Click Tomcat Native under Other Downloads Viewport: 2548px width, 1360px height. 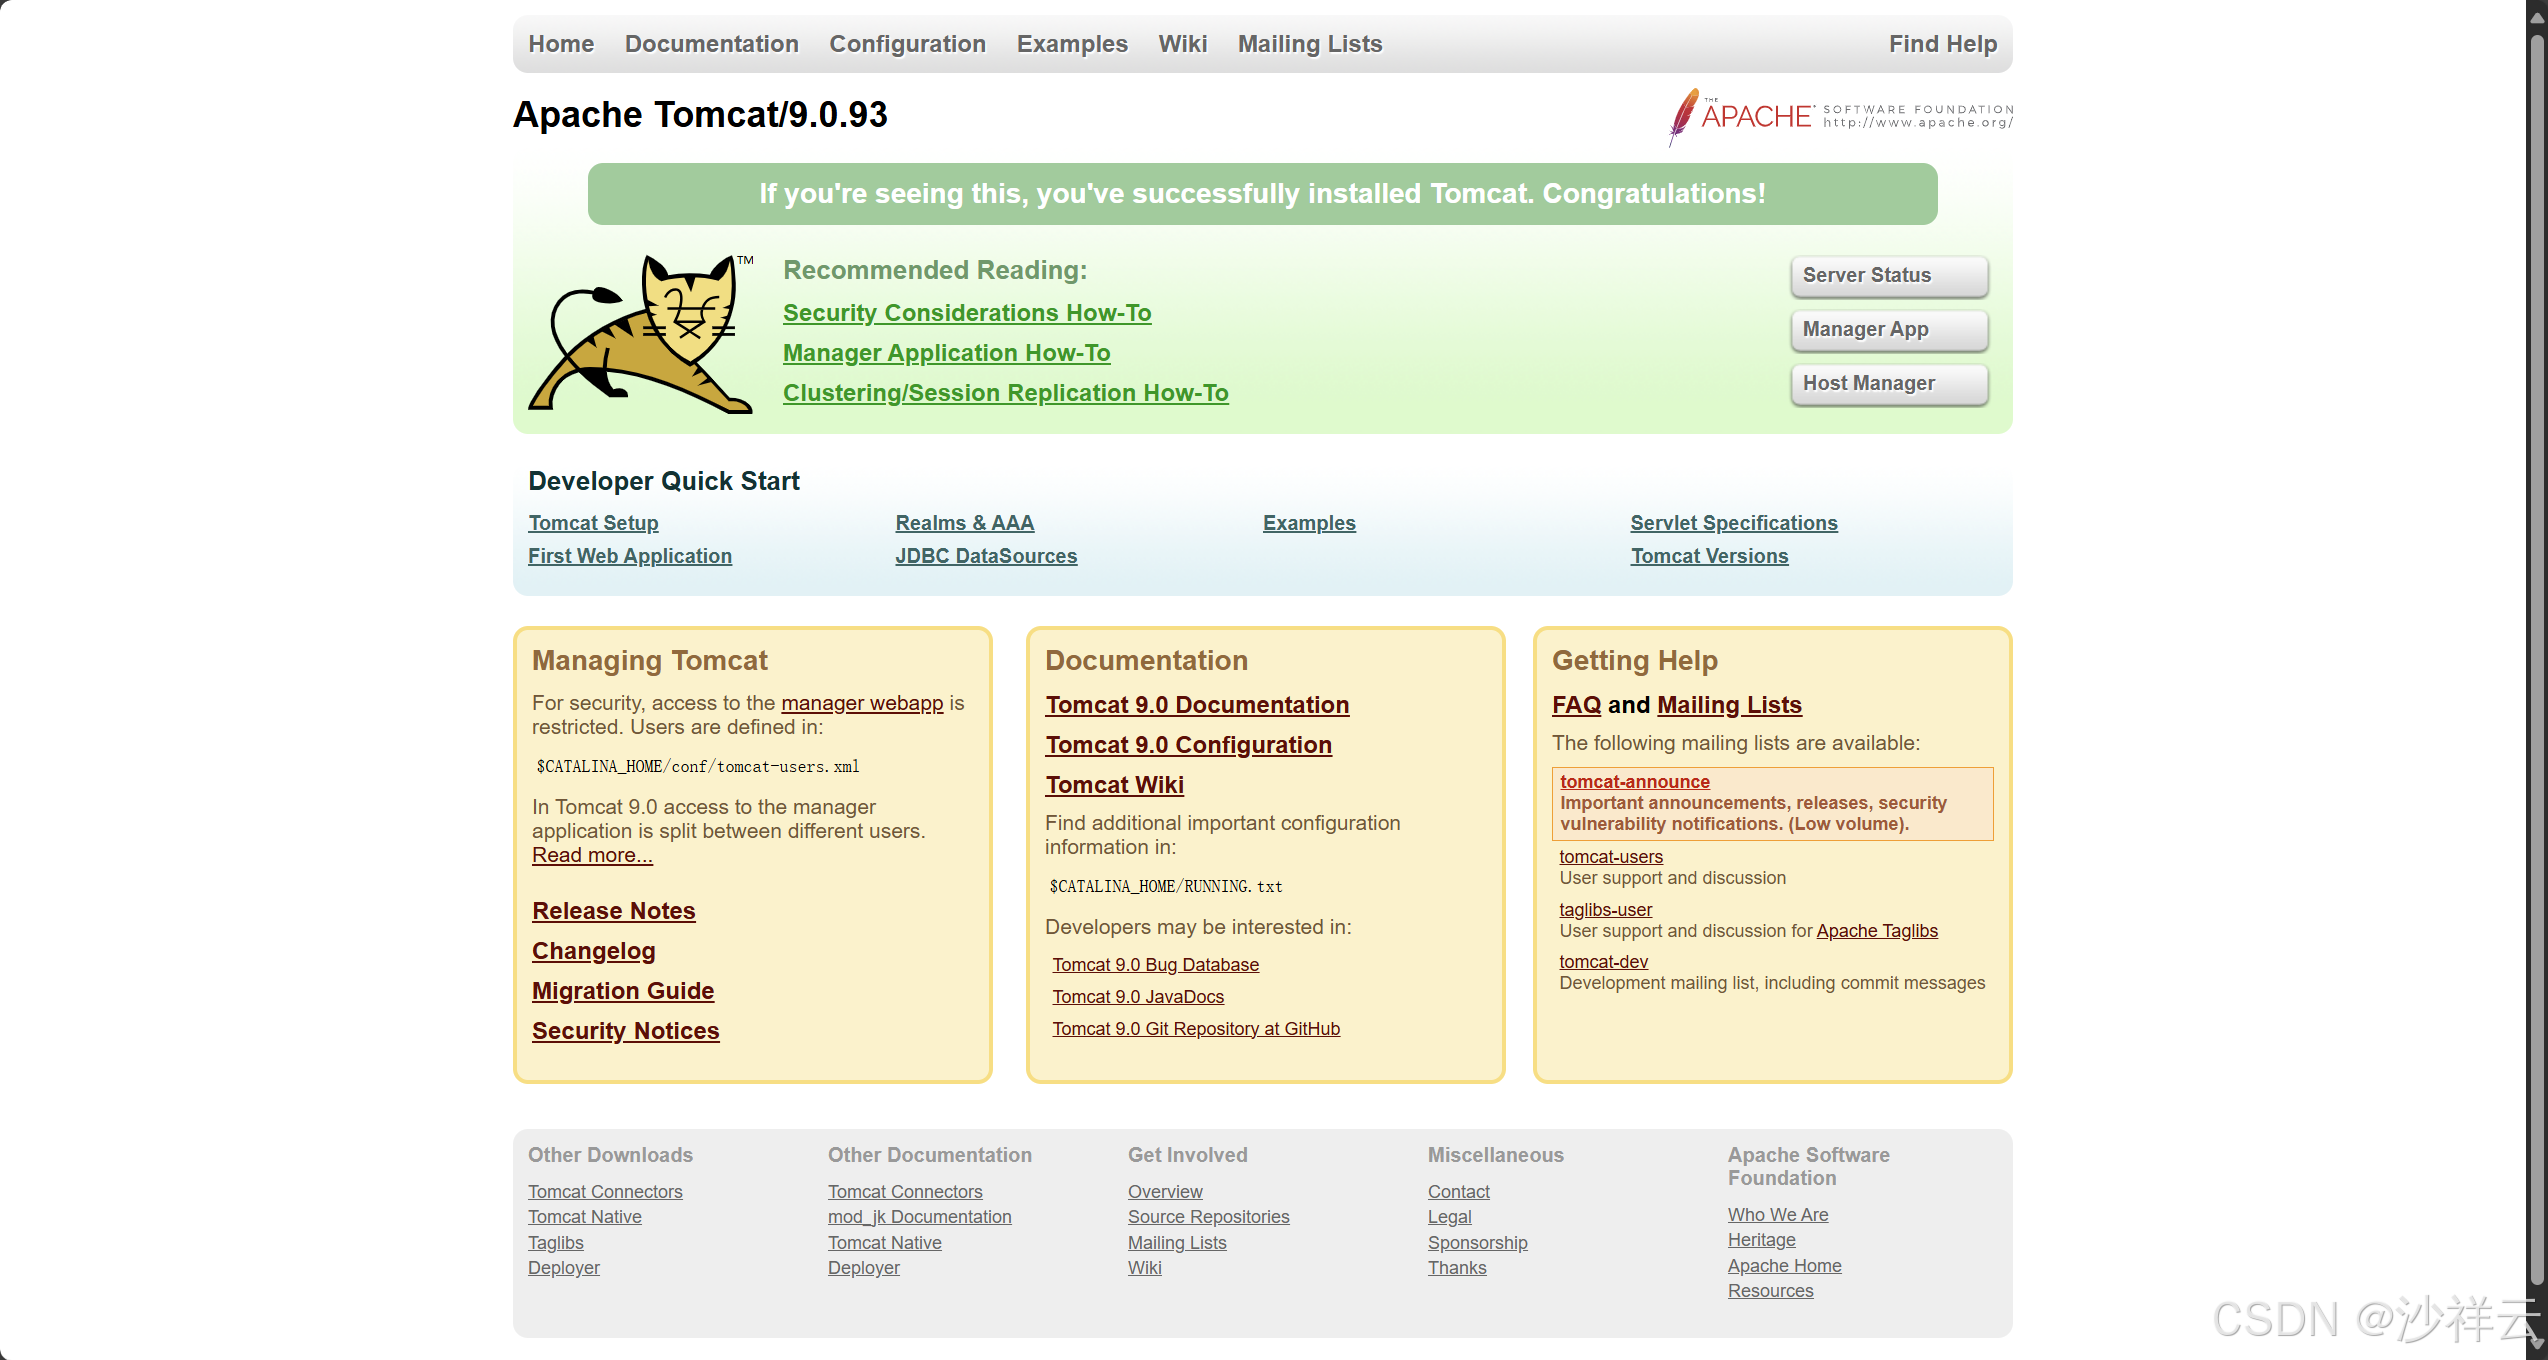point(585,1217)
